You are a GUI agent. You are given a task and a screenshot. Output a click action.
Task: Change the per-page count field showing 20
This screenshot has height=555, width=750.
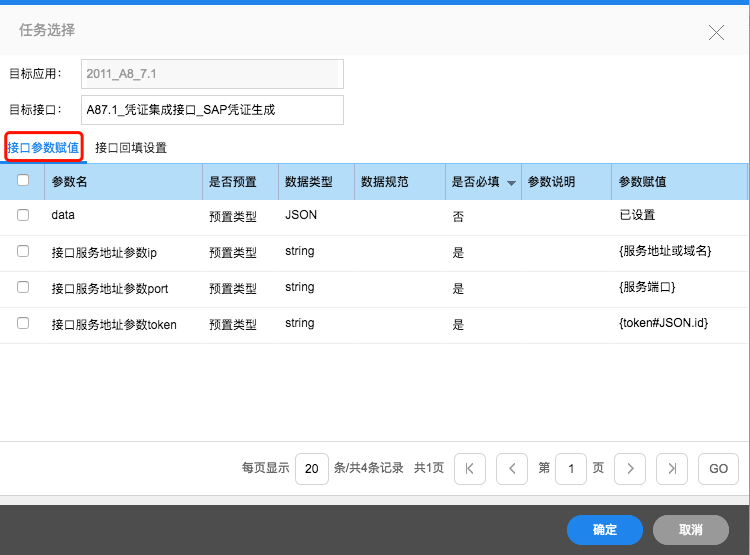(311, 468)
